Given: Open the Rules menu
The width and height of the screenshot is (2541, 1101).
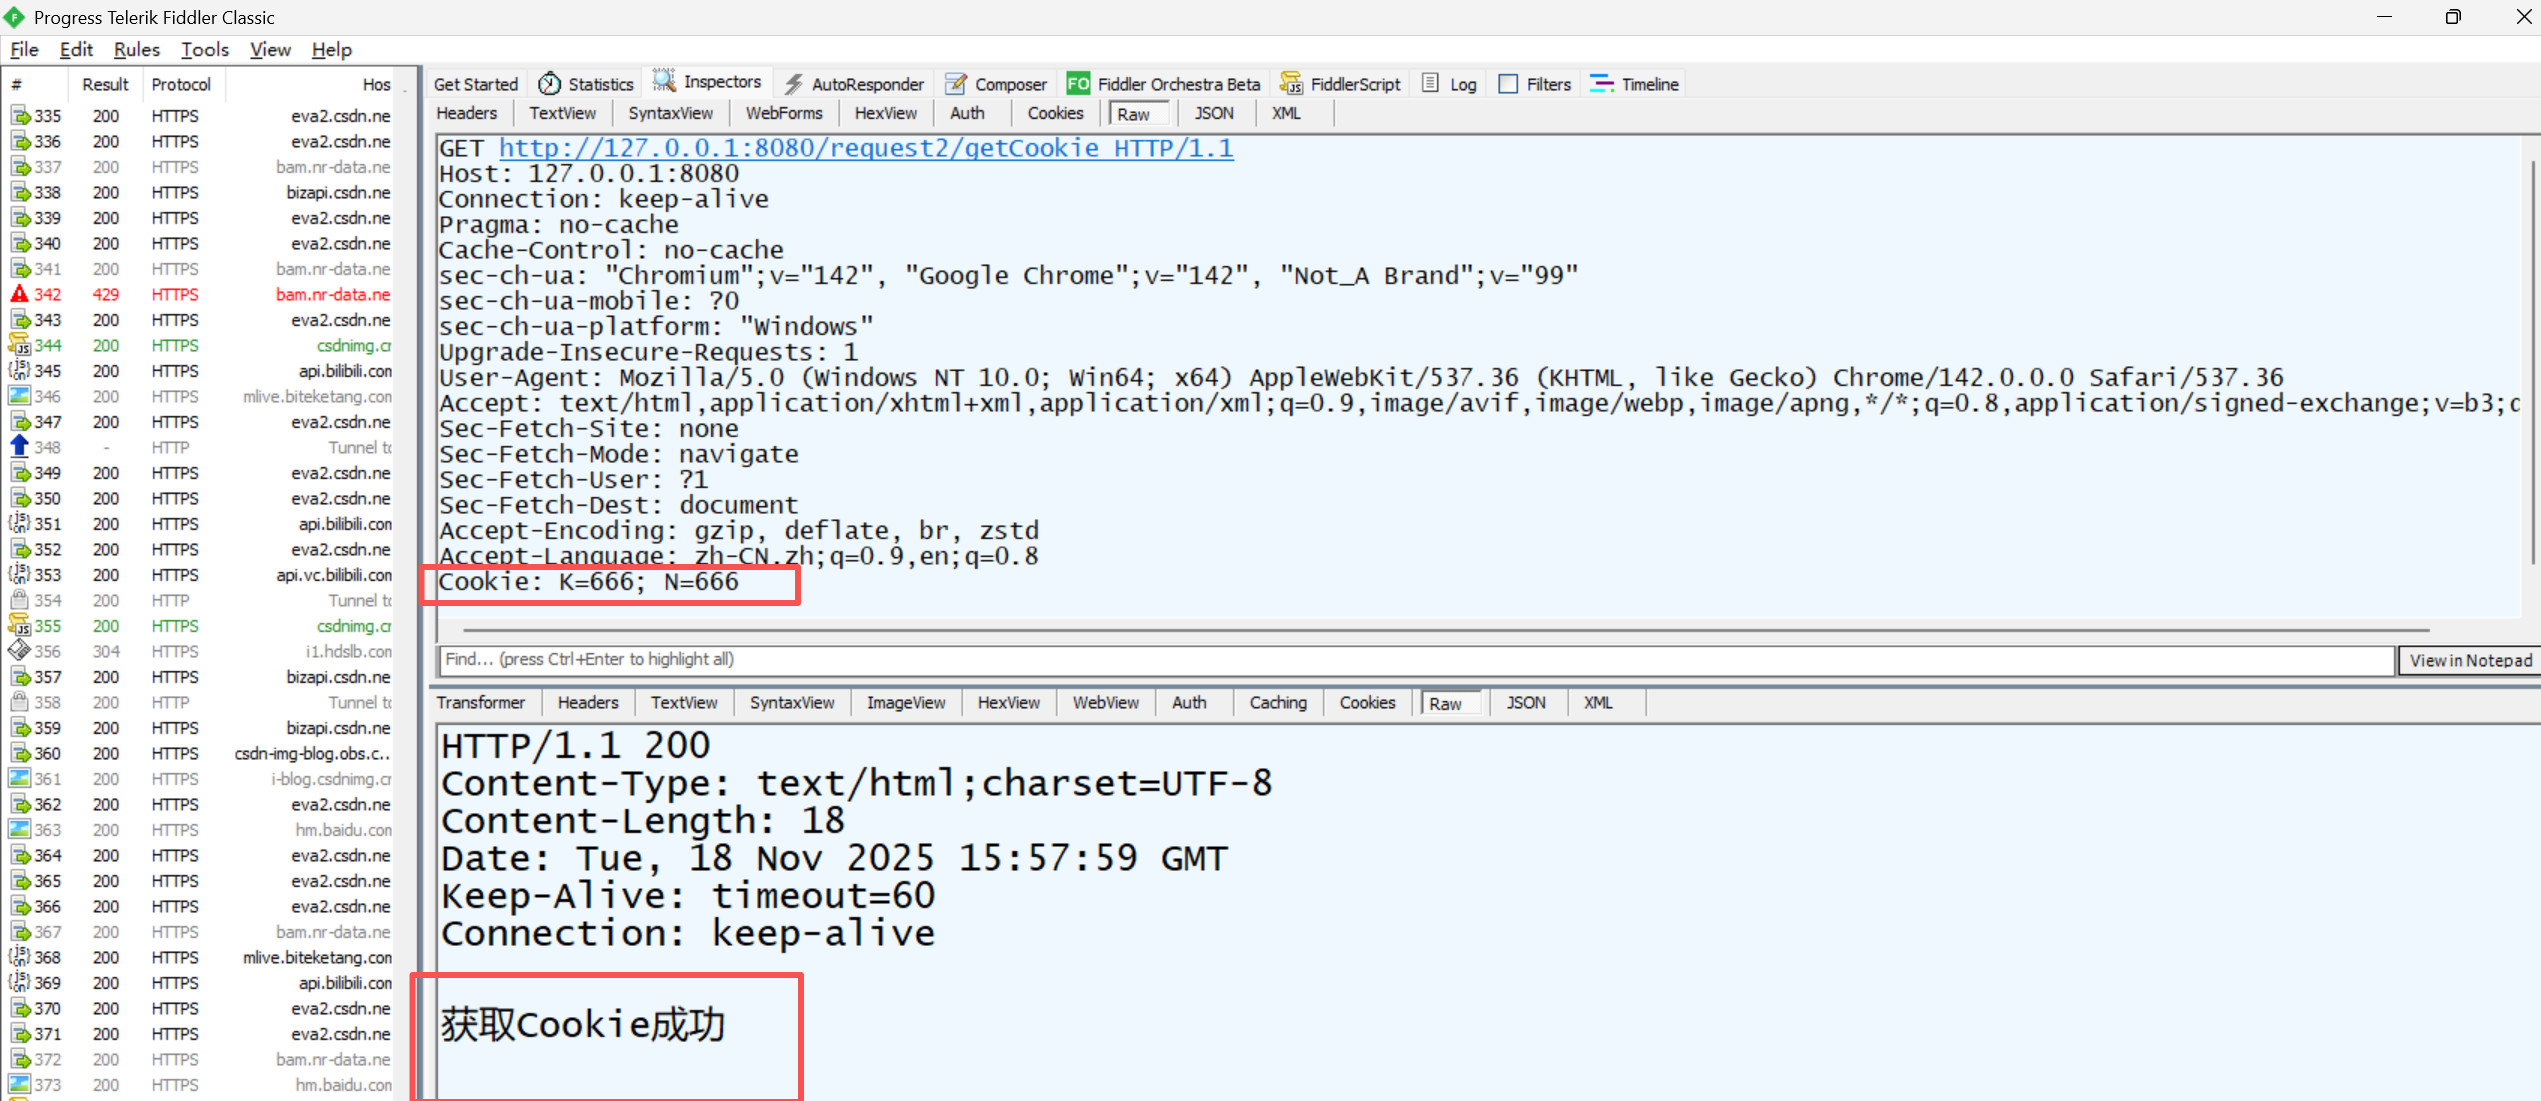Looking at the screenshot, I should click(x=136, y=49).
